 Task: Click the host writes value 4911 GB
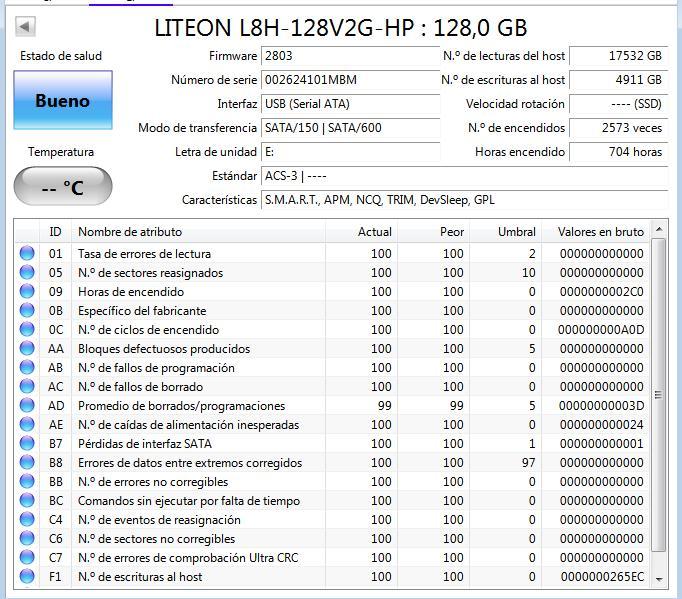click(x=618, y=80)
